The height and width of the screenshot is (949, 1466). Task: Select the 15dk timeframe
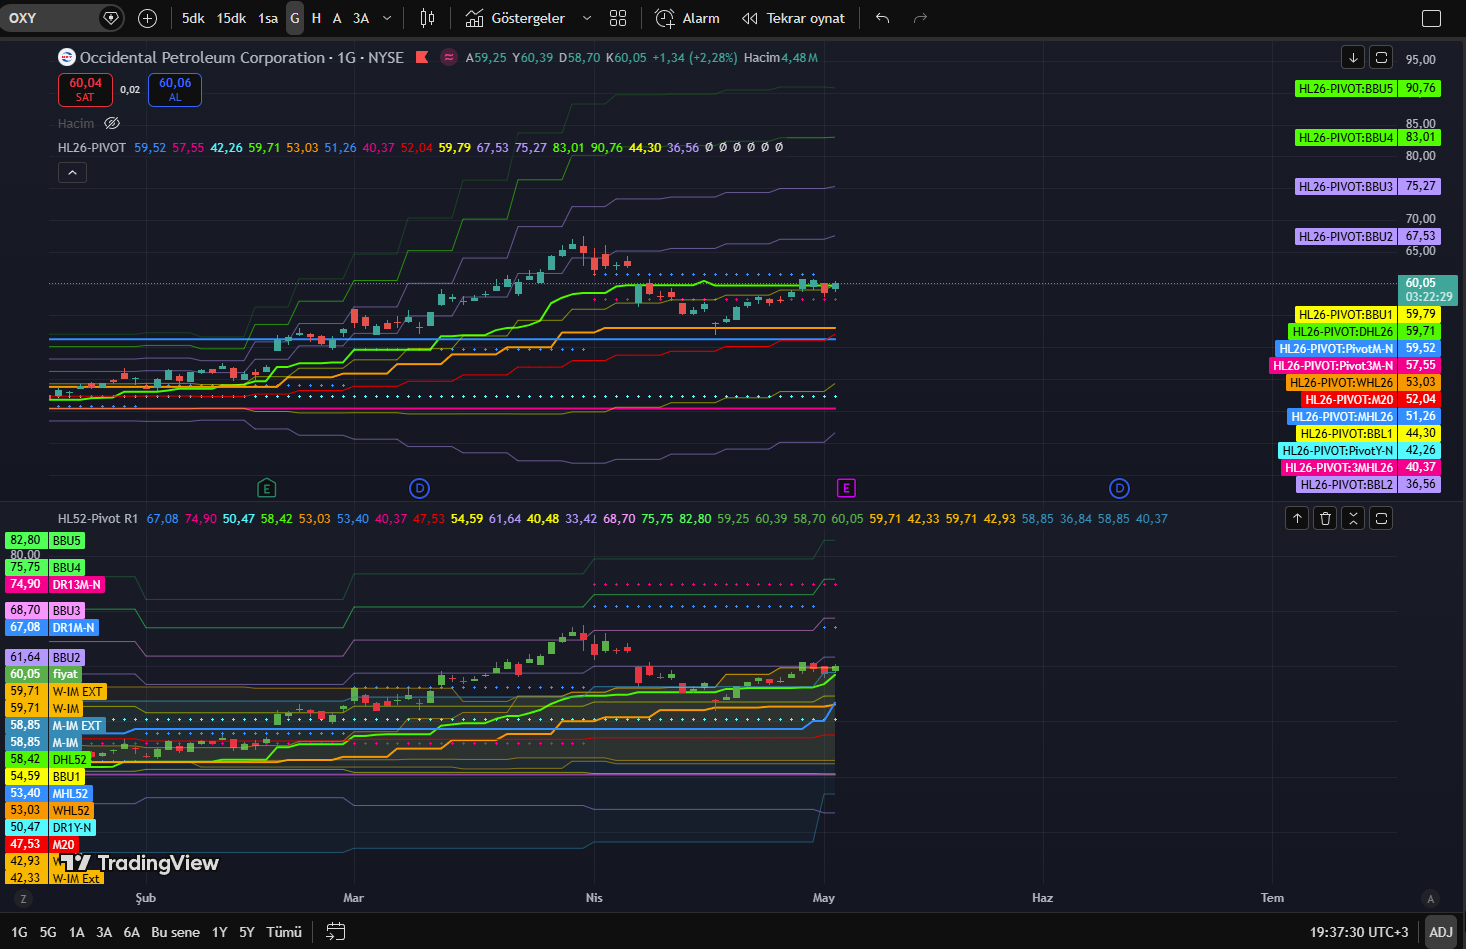[231, 18]
